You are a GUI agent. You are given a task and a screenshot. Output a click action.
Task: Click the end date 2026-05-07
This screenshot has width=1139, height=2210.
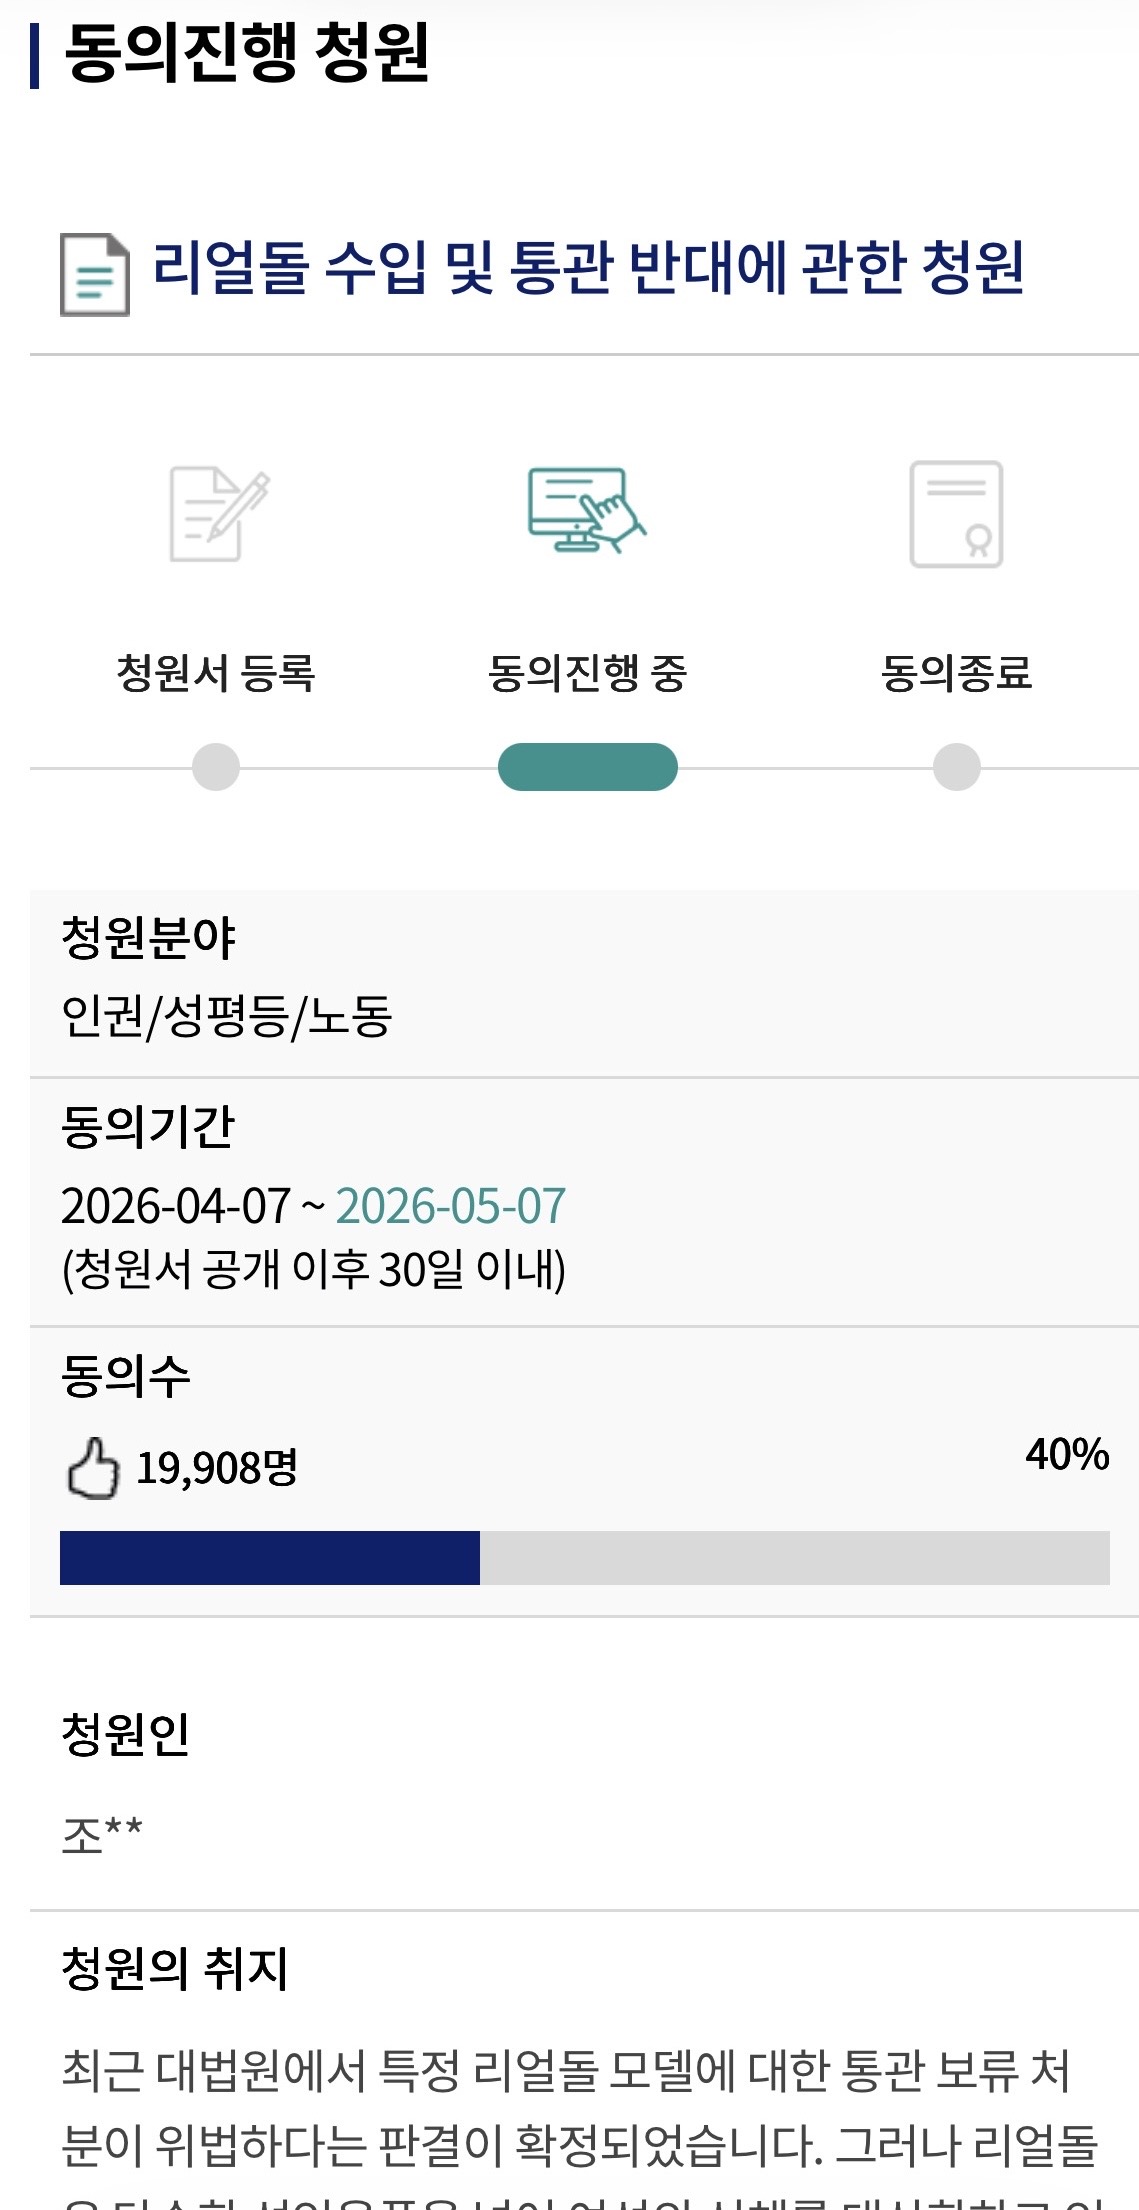point(451,1206)
